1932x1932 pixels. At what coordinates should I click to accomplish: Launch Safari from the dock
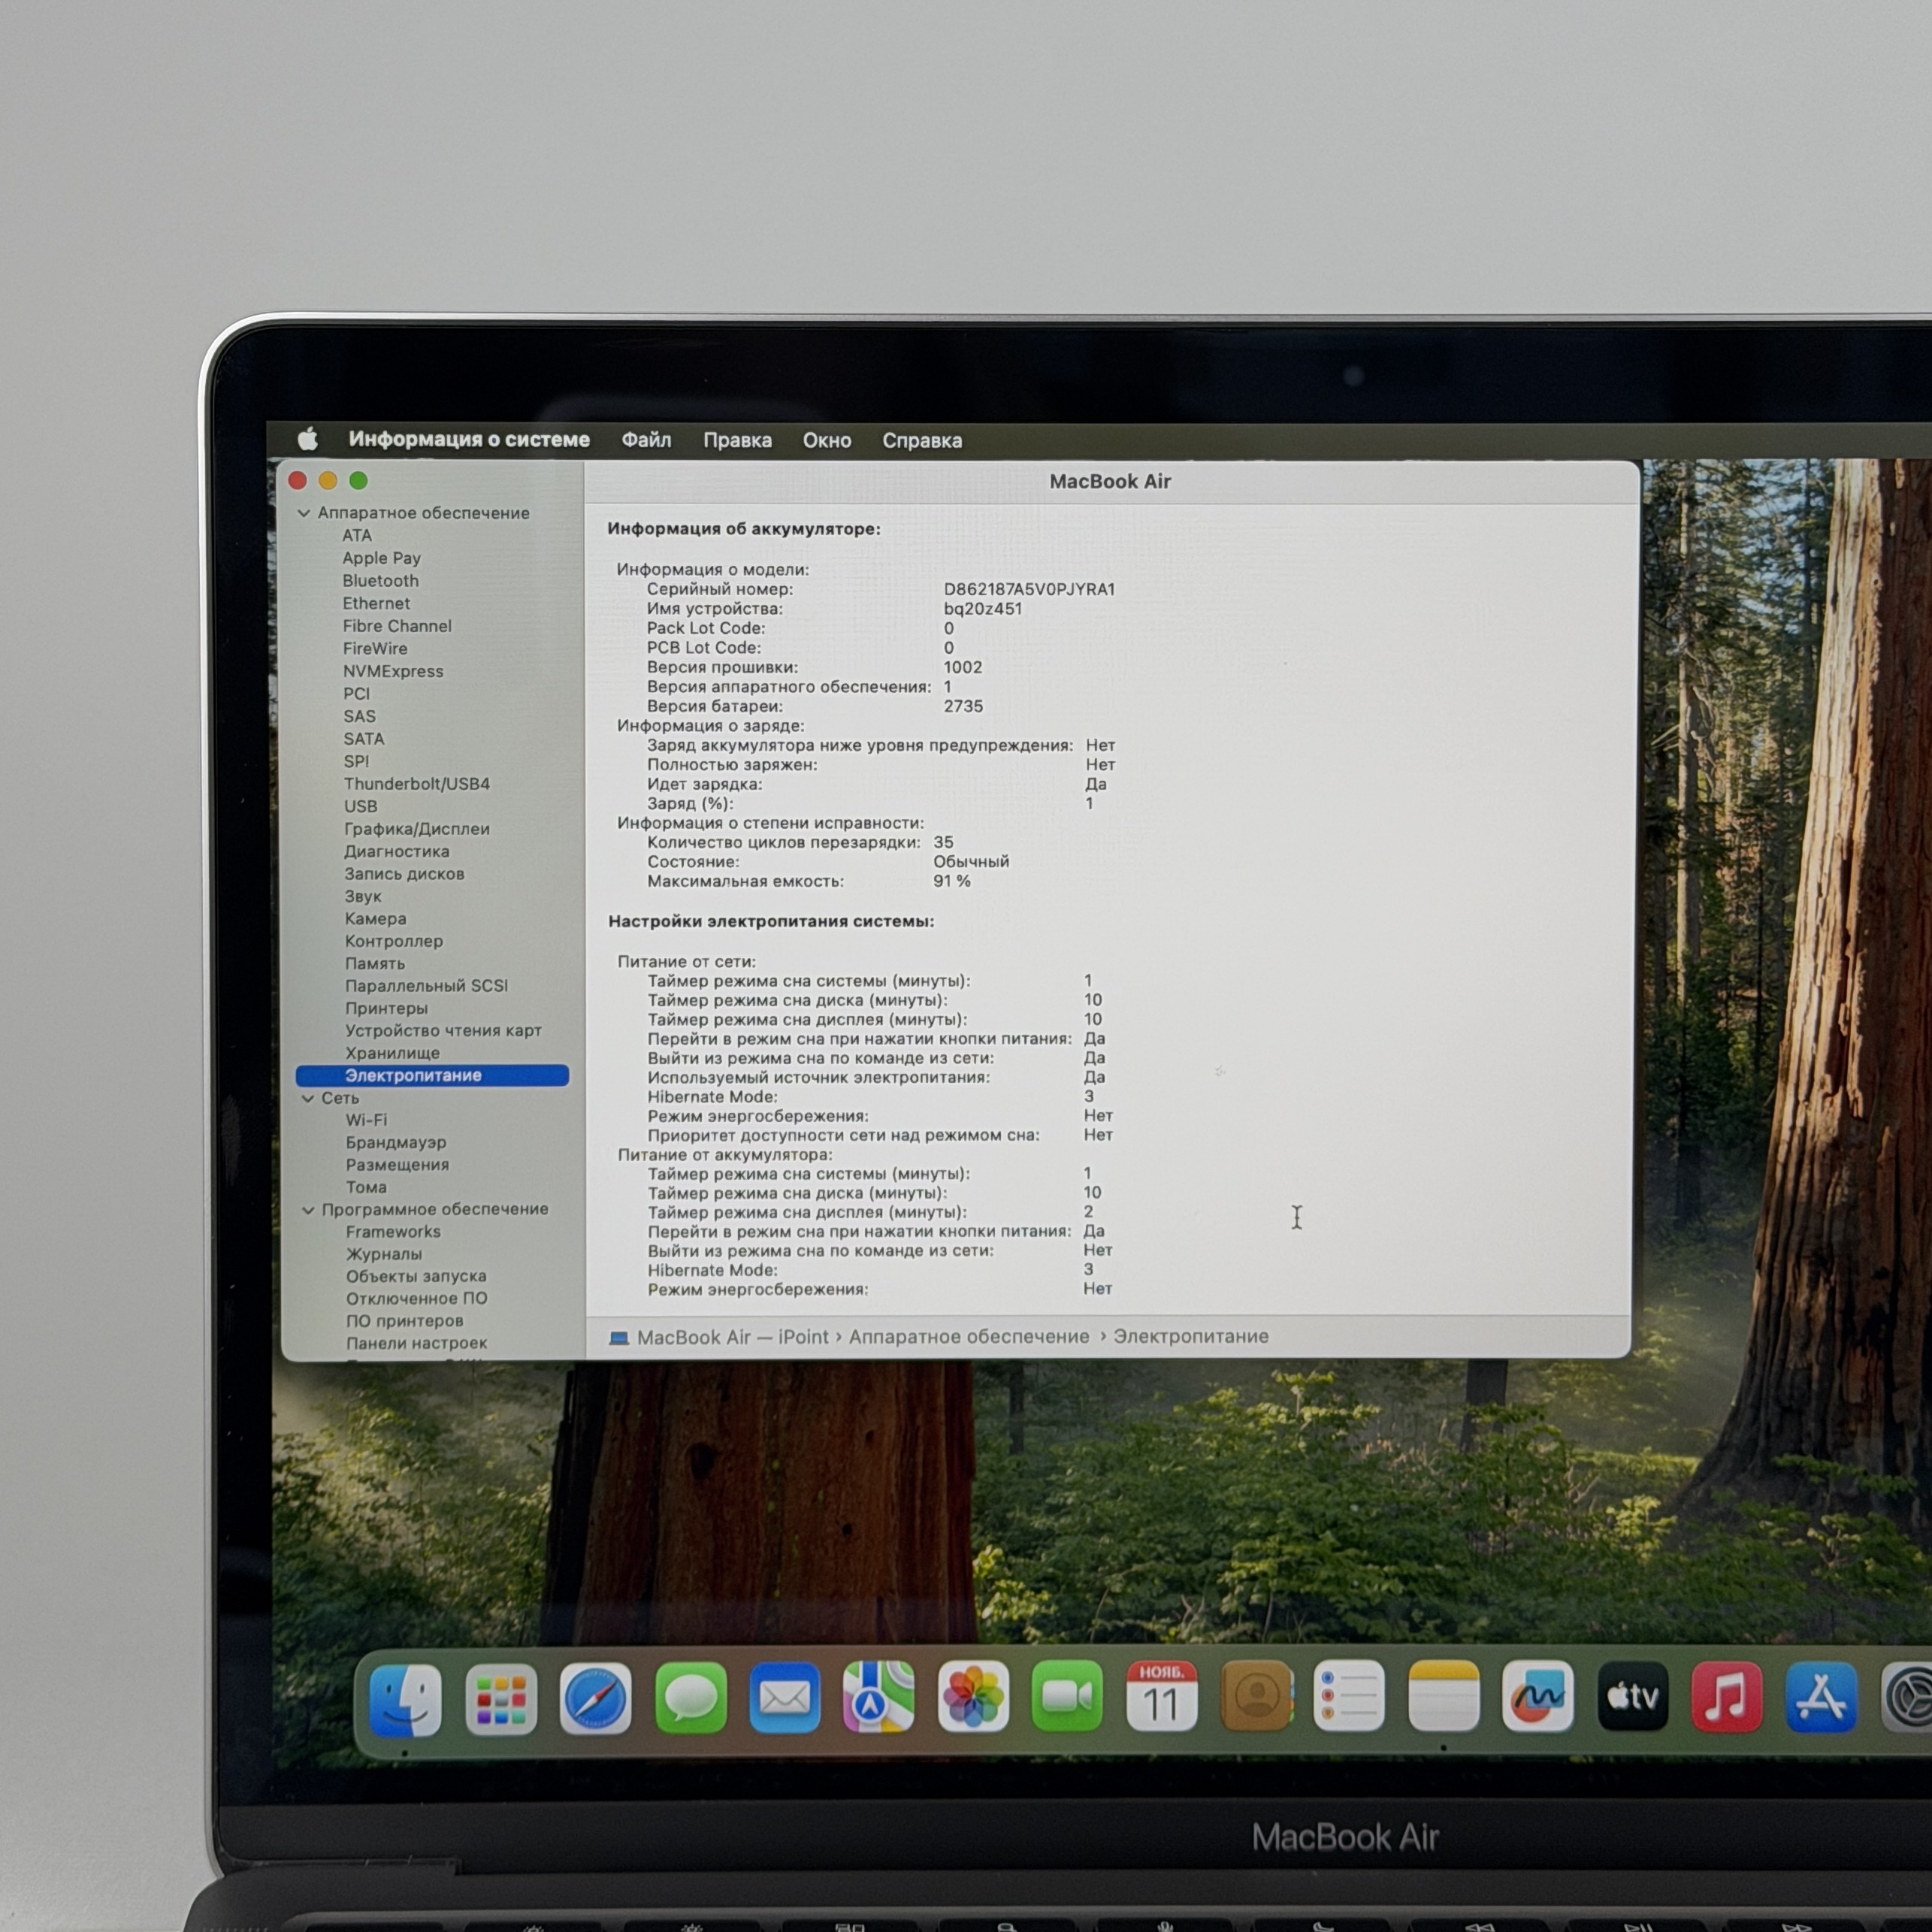[595, 1699]
